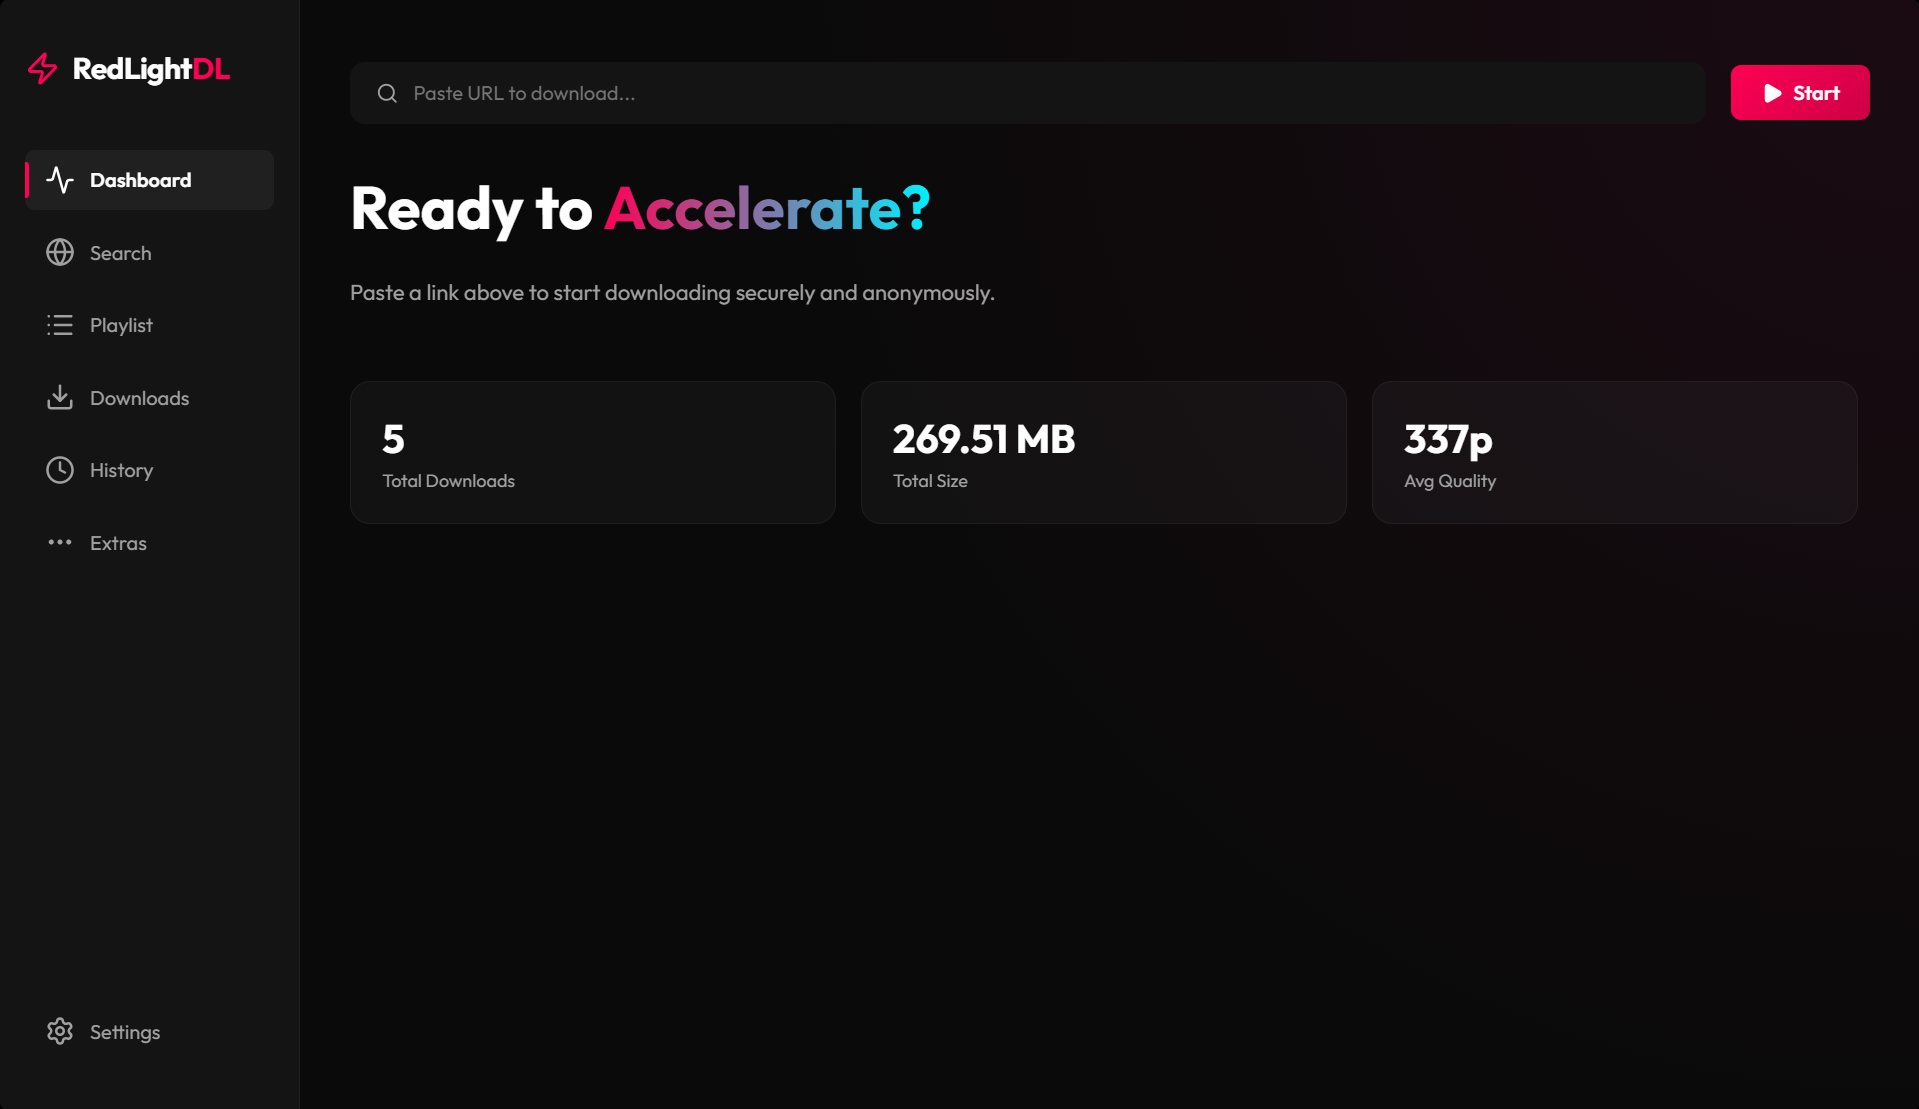Select the Dashboard activity icon
This screenshot has width=1919, height=1109.
(60, 180)
